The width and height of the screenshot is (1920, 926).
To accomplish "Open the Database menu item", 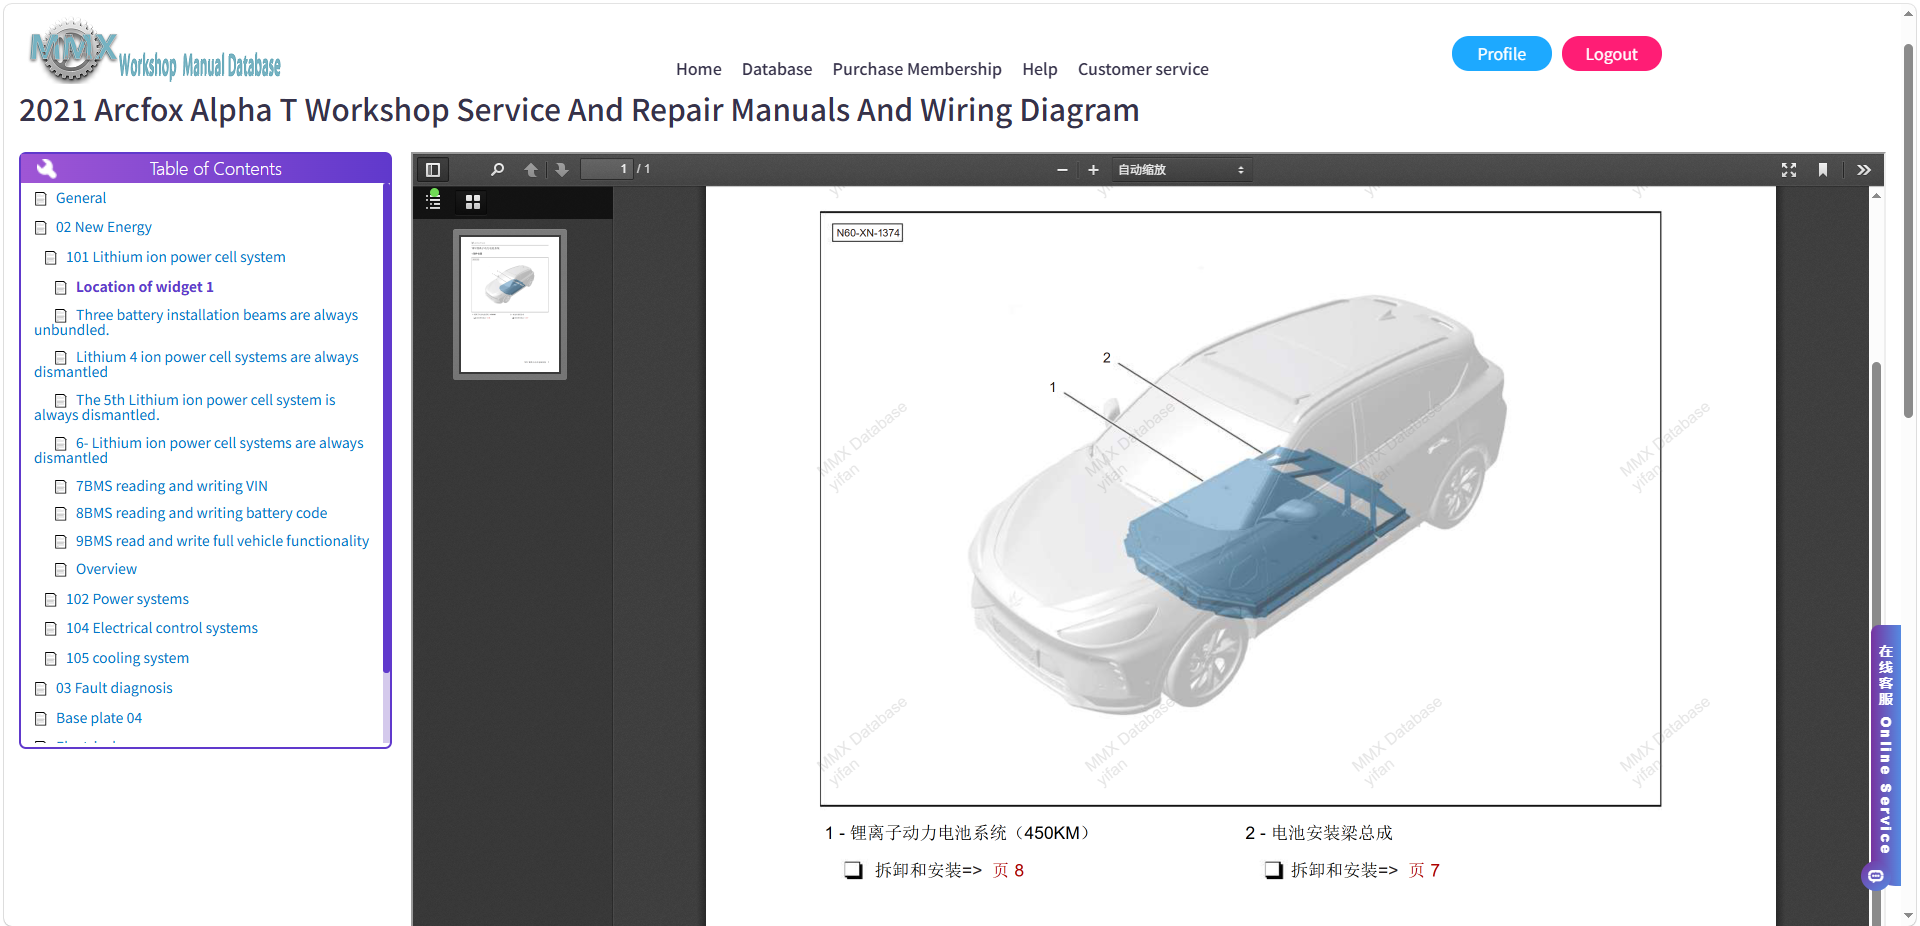I will click(777, 69).
